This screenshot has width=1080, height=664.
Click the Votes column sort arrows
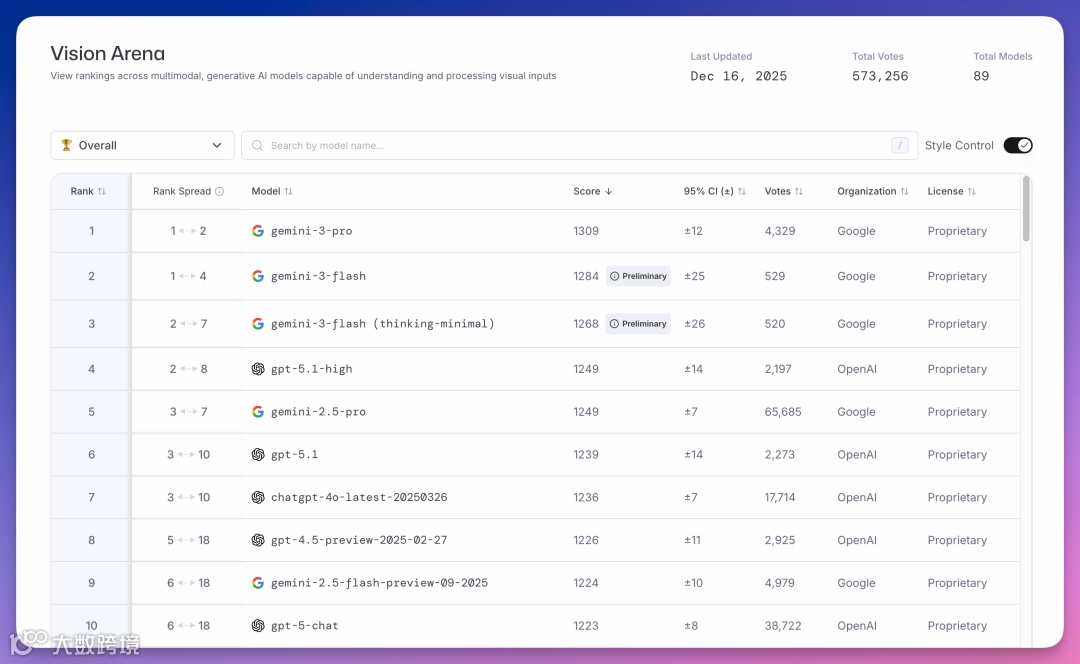[x=799, y=191]
